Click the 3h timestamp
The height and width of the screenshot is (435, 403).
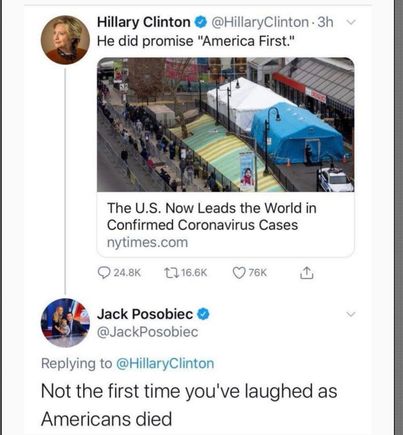click(x=325, y=22)
